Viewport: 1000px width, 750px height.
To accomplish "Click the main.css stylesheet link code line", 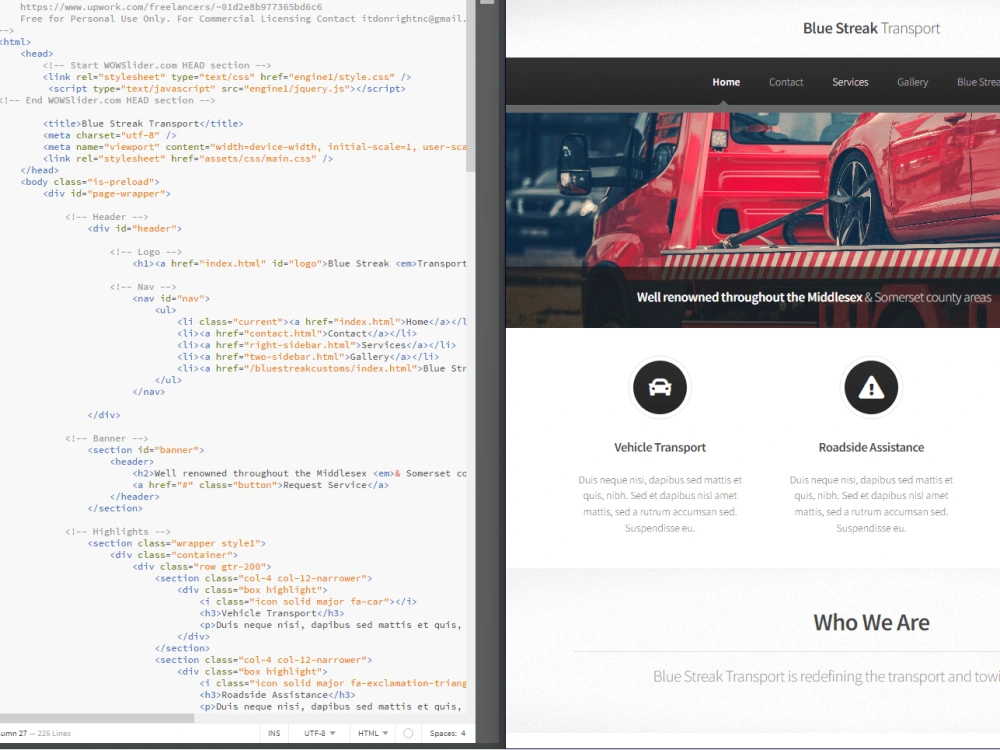I will pos(188,159).
